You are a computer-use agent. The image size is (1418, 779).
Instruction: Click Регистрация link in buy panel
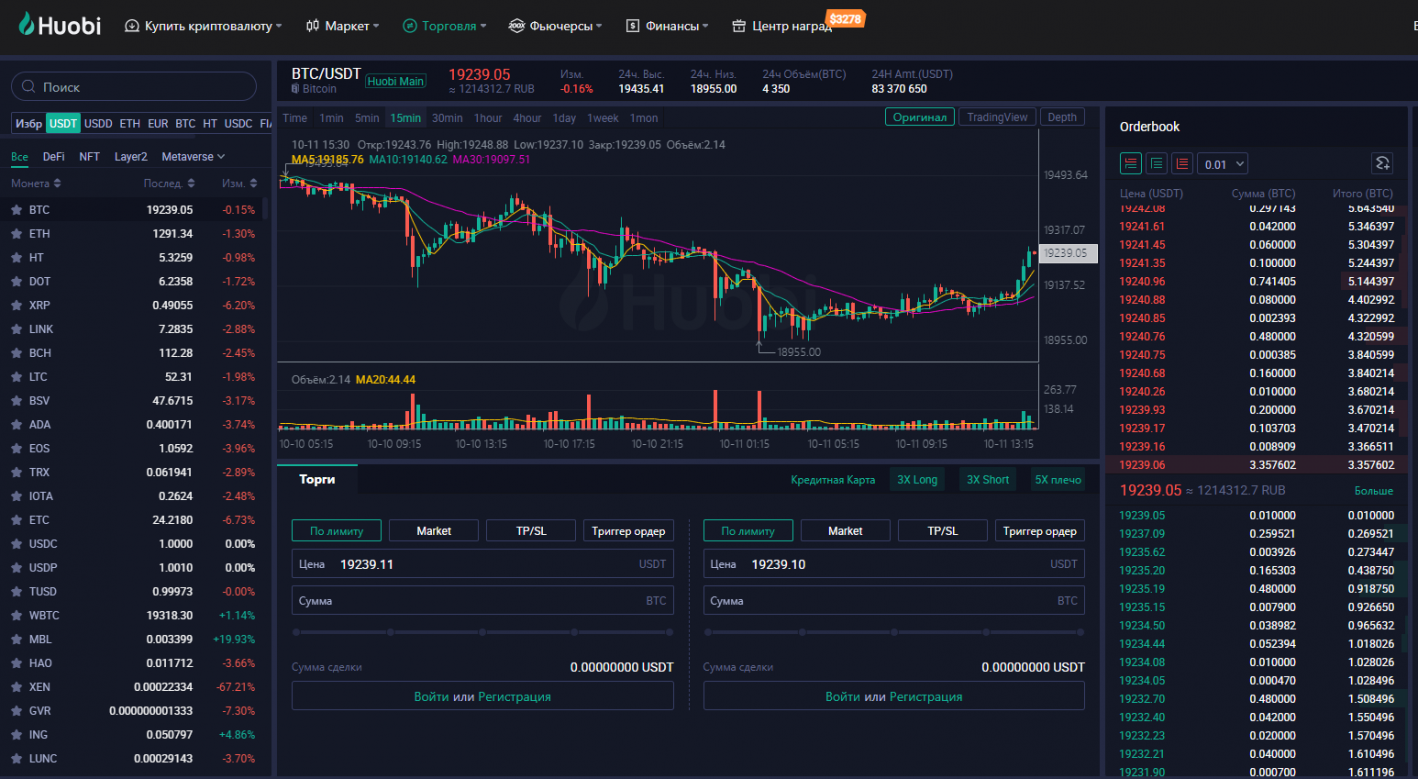(514, 697)
